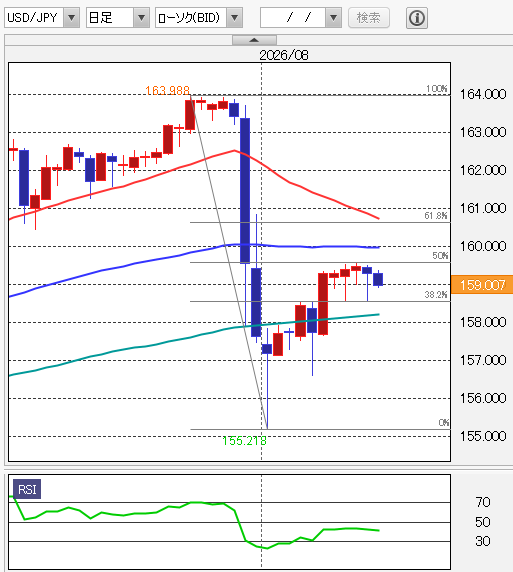Click the 検索 search button
Viewport: 513px width, 572px height.
(x=369, y=18)
